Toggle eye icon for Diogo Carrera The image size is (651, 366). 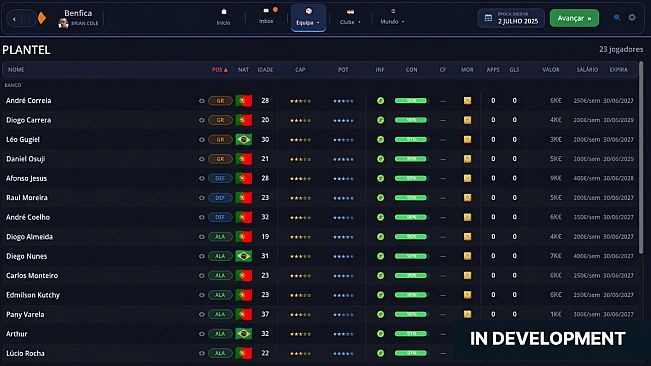pos(201,120)
